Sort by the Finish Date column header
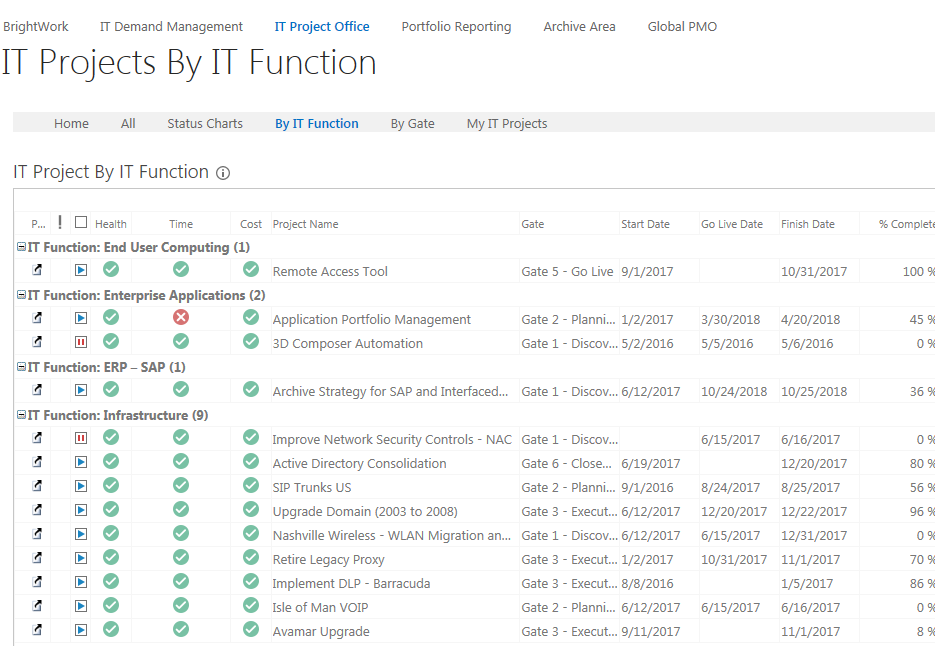This screenshot has height=646, width=935. click(x=807, y=224)
